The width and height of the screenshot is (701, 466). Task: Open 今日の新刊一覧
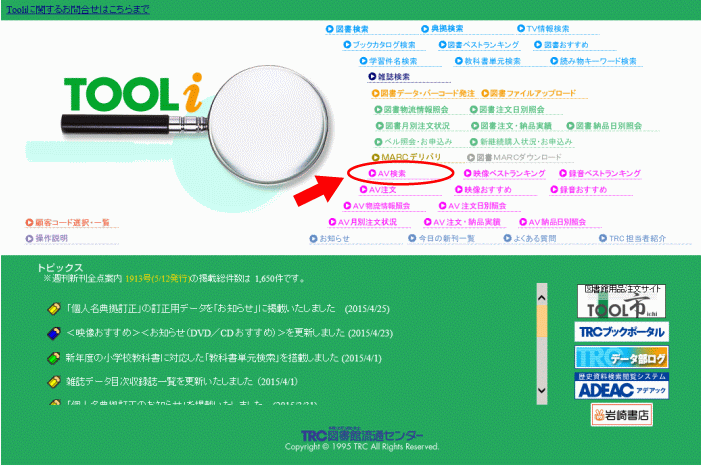click(447, 238)
